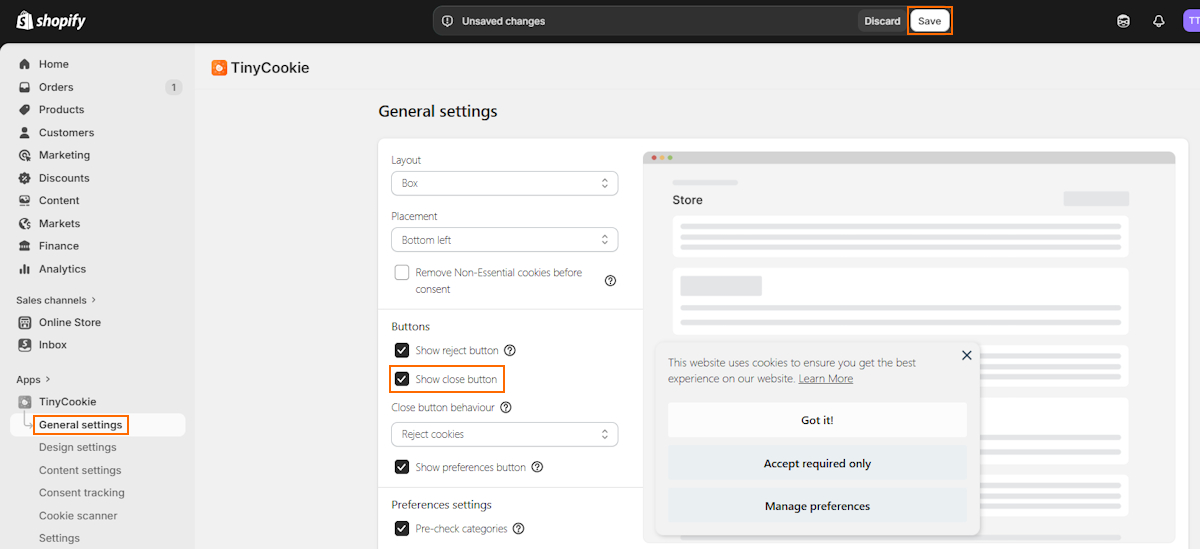Click the Content icon in sidebar
Screen dimensions: 1200x549
(x=25, y=200)
